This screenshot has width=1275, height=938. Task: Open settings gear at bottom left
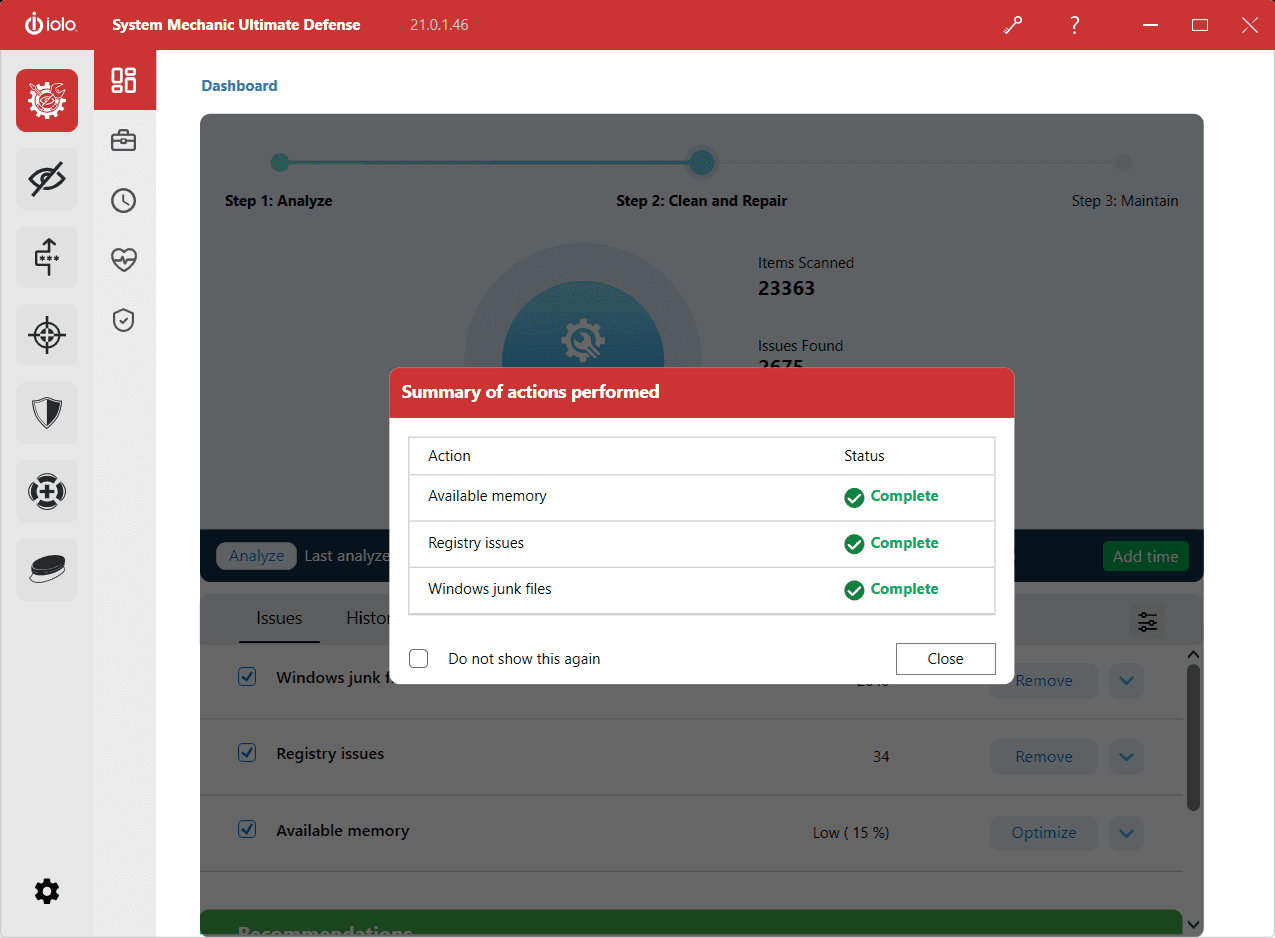click(x=47, y=892)
